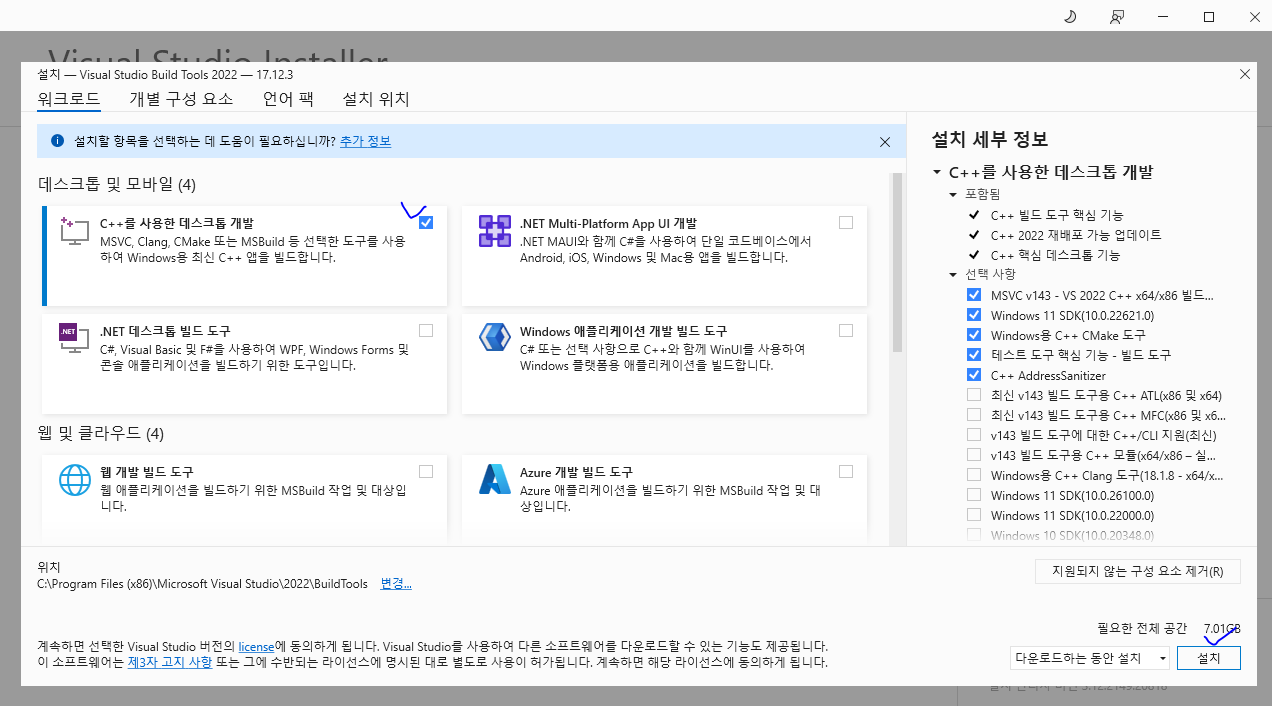This screenshot has width=1272, height=706.
Task: Check the 웹 개발 빌드 도구 workload
Action: (426, 471)
